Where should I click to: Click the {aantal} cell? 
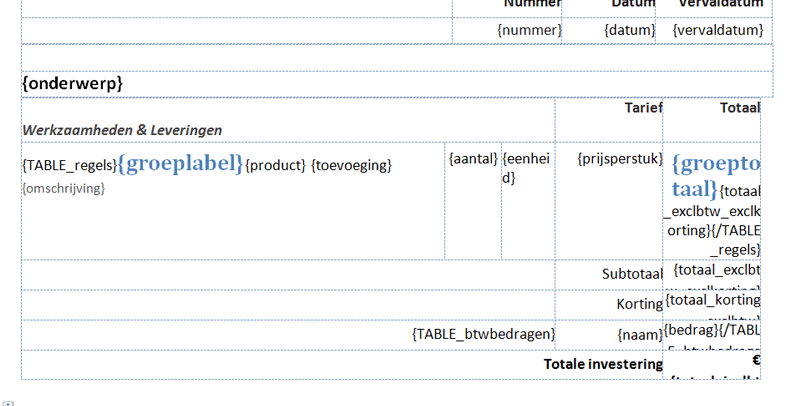(473, 158)
